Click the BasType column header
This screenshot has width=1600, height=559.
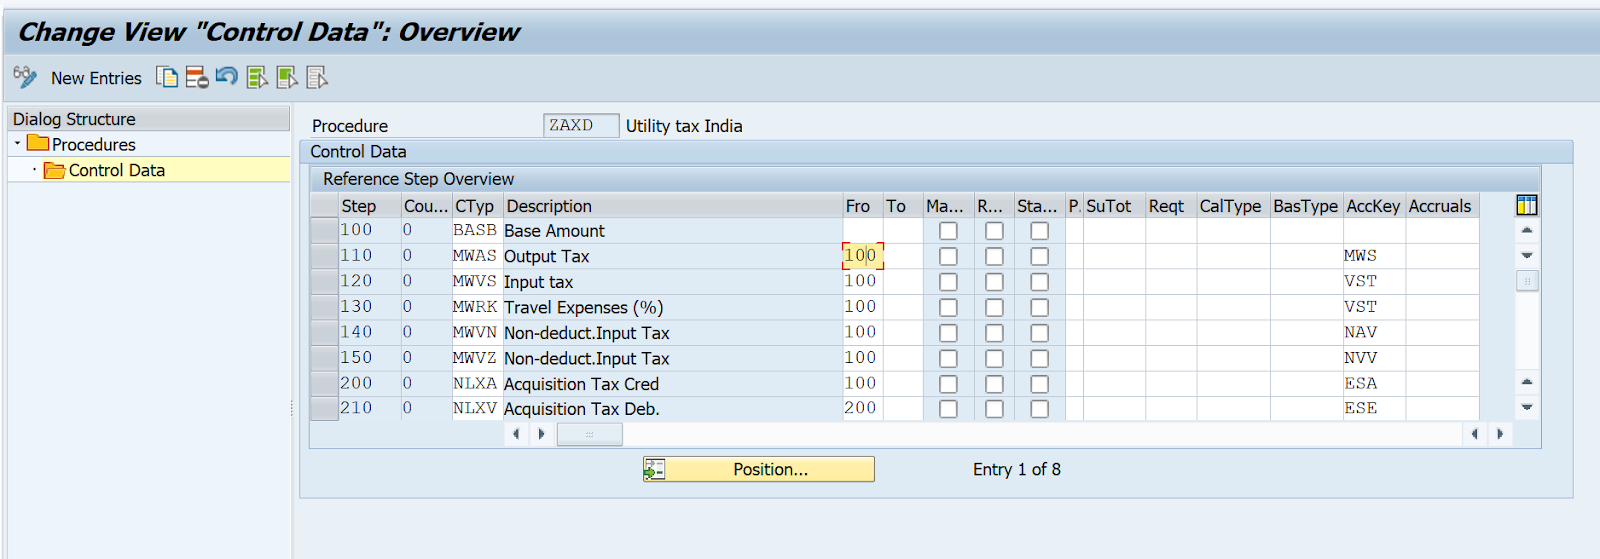click(1306, 206)
